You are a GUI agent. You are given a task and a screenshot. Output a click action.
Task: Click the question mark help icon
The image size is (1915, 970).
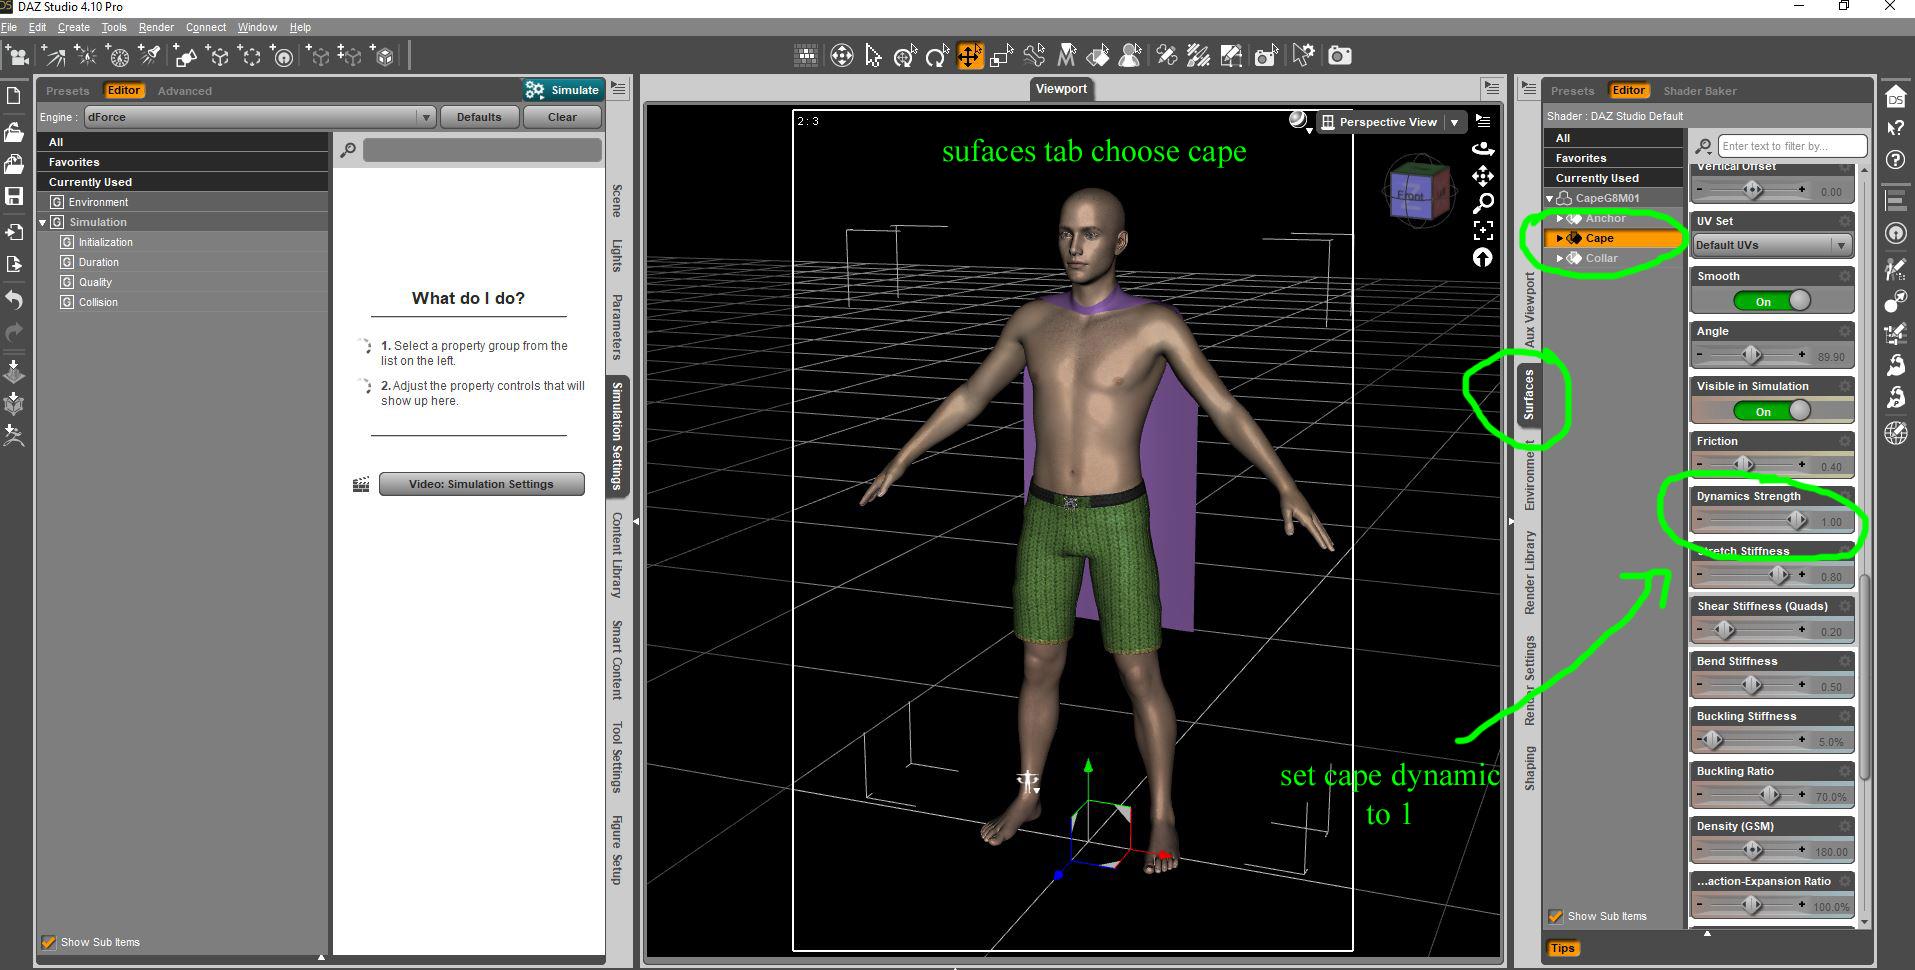pyautogui.click(x=1895, y=160)
